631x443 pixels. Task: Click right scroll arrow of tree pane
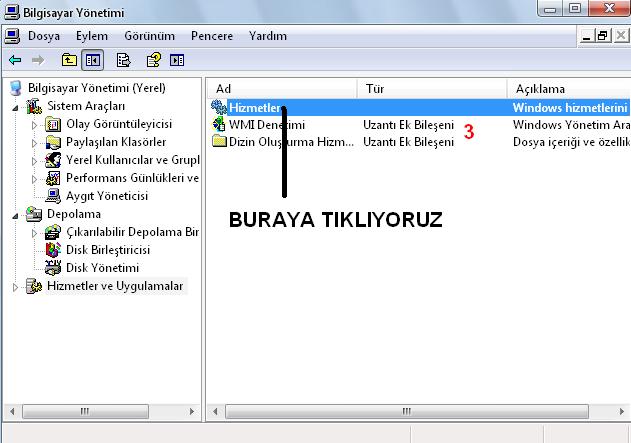192,412
